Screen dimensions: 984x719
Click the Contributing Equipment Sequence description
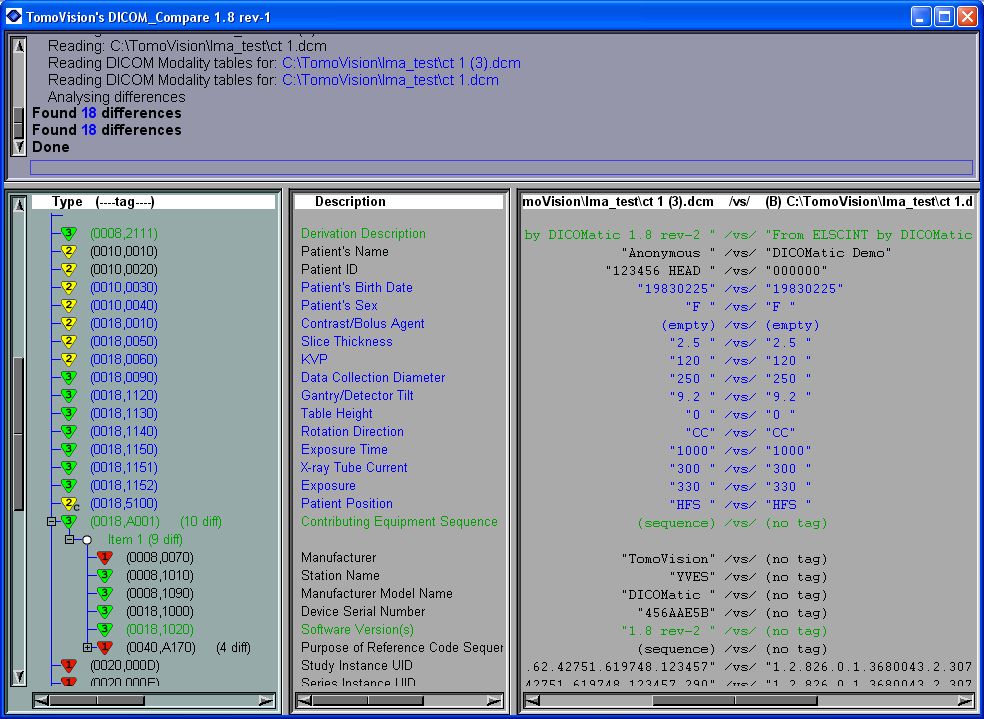pyautogui.click(x=399, y=521)
